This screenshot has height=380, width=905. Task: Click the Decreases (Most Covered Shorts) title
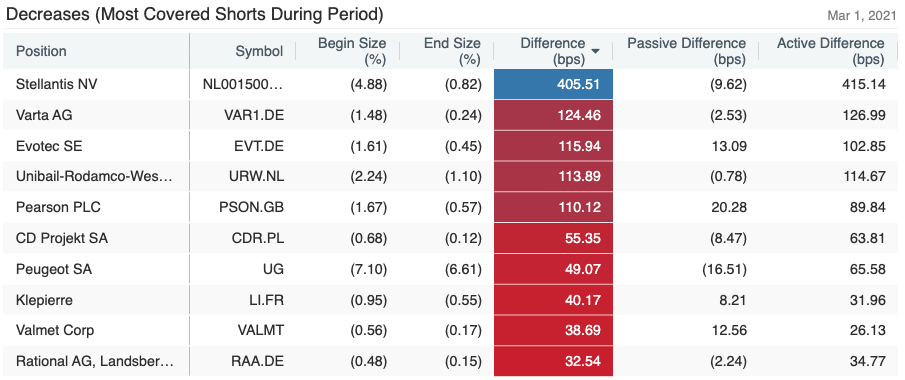coord(194,14)
